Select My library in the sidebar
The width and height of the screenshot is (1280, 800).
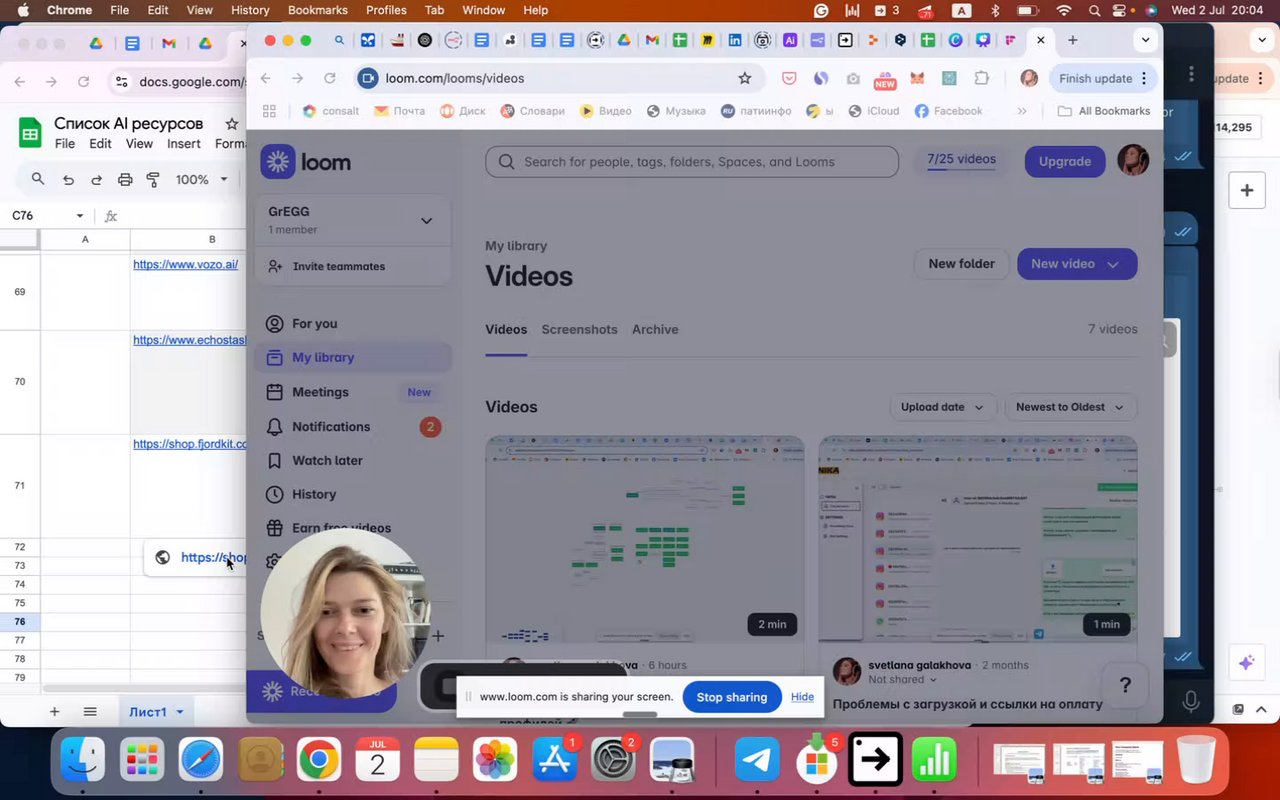click(x=353, y=357)
